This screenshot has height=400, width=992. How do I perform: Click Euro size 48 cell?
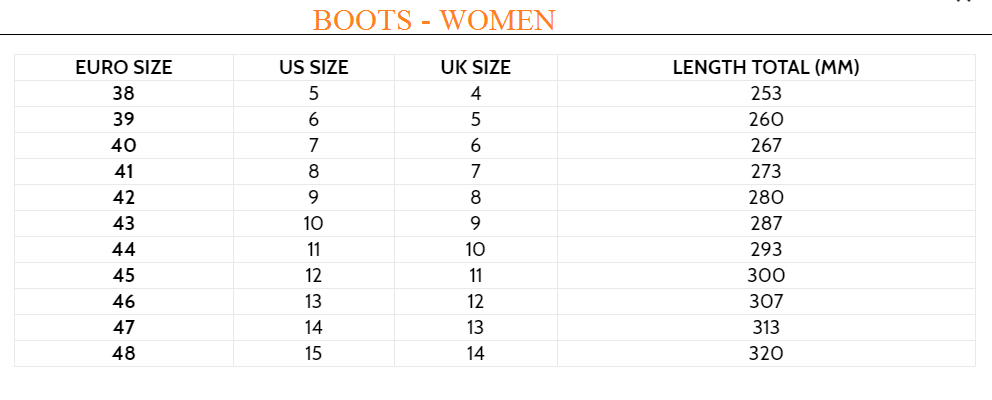pos(124,353)
